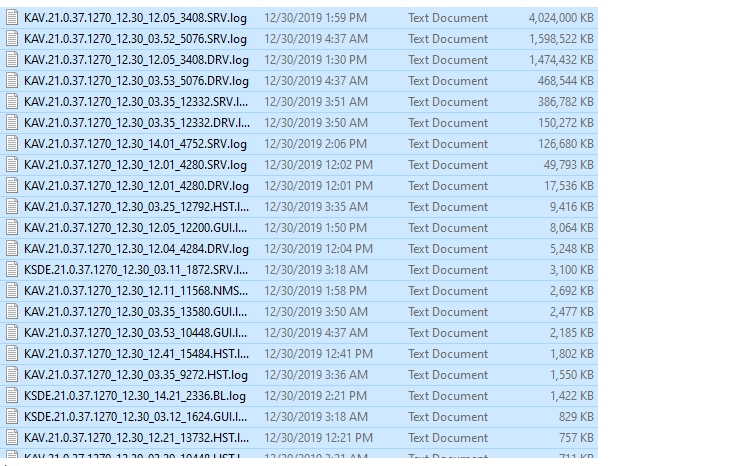742x466 pixels.
Task: Select the document icon of 14.01_4752.SRV.log
Action: (12, 144)
